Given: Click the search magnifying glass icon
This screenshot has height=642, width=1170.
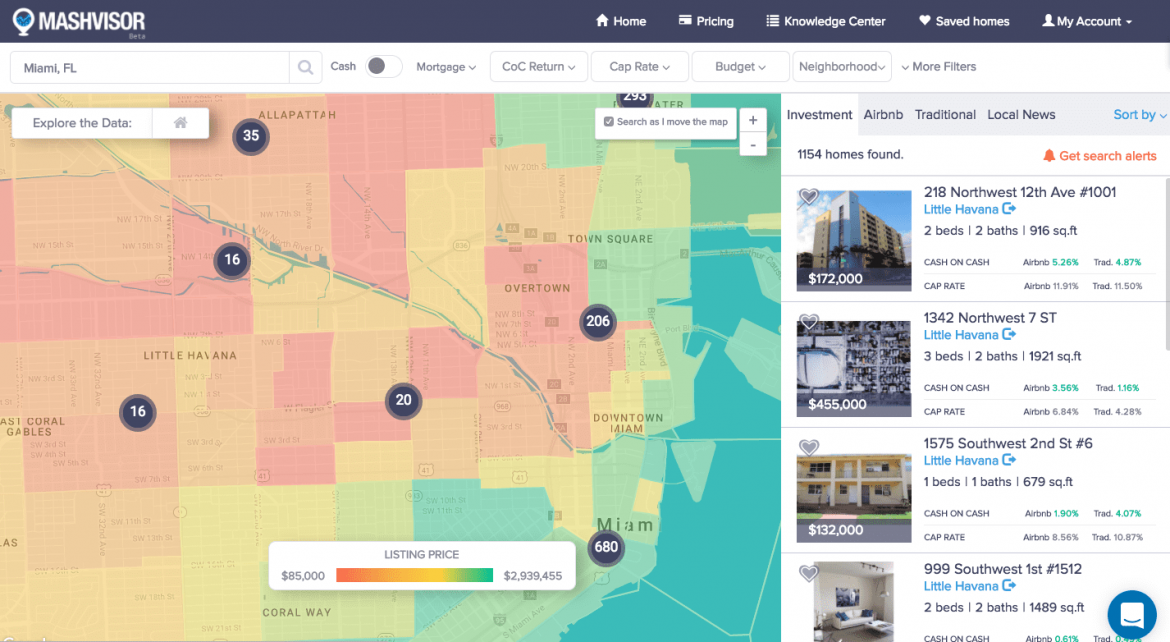Looking at the screenshot, I should 305,66.
